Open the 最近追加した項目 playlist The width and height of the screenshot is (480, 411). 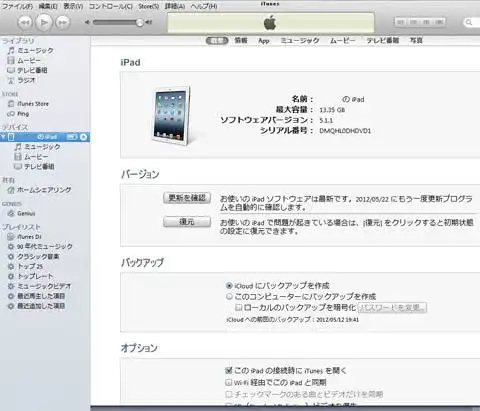36,306
